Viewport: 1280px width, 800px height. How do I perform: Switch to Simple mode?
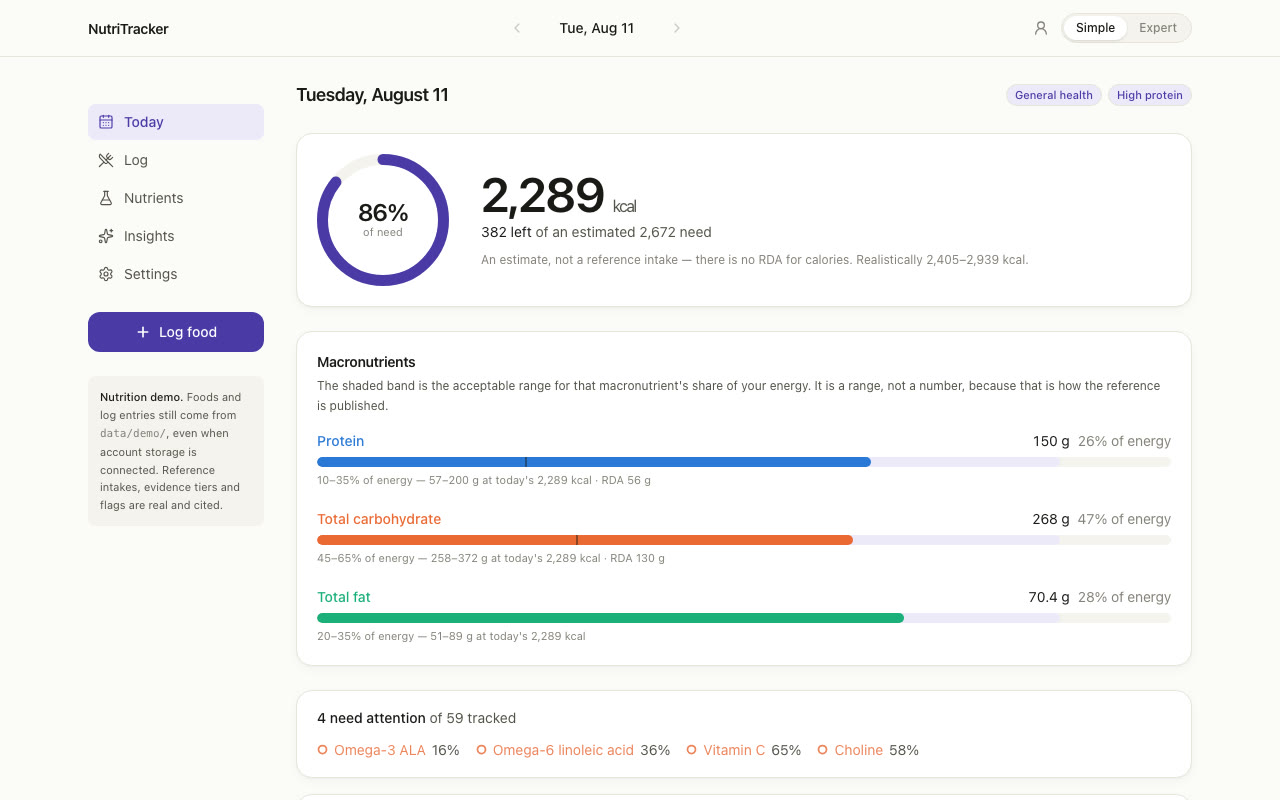(1095, 28)
